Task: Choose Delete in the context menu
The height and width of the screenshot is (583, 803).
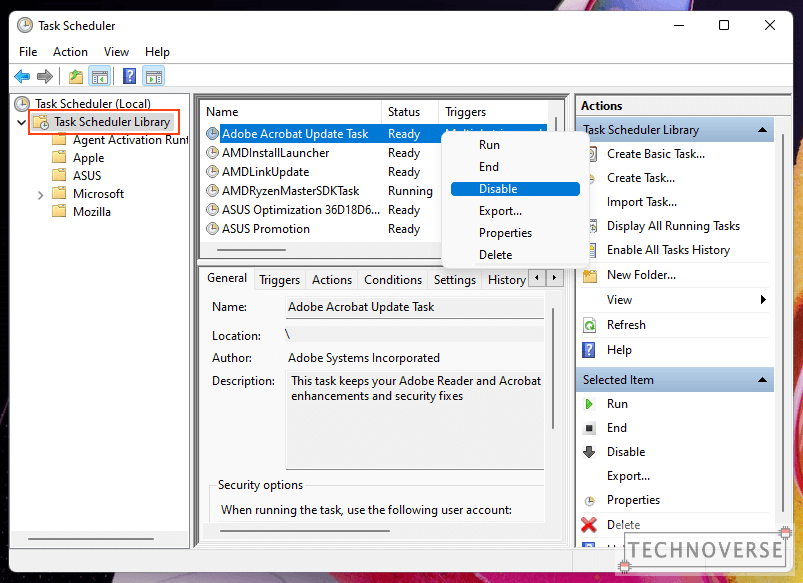Action: click(x=515, y=255)
